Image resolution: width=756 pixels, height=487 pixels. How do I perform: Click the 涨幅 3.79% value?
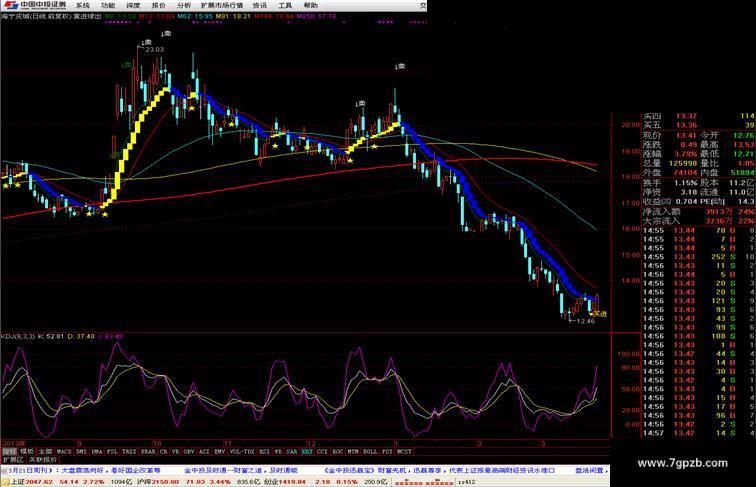point(685,154)
